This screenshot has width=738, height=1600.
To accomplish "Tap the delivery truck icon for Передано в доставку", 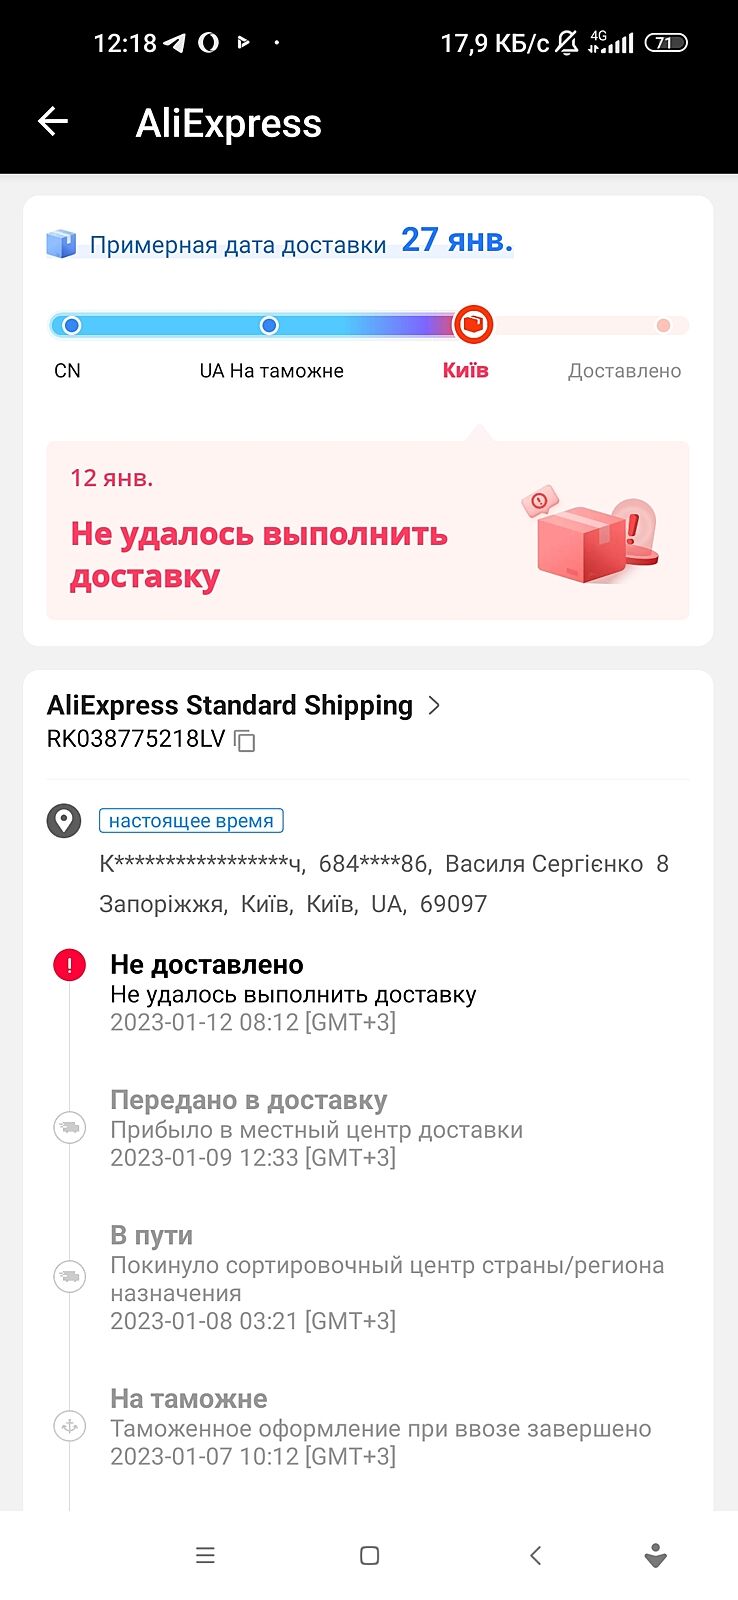I will tap(69, 1128).
